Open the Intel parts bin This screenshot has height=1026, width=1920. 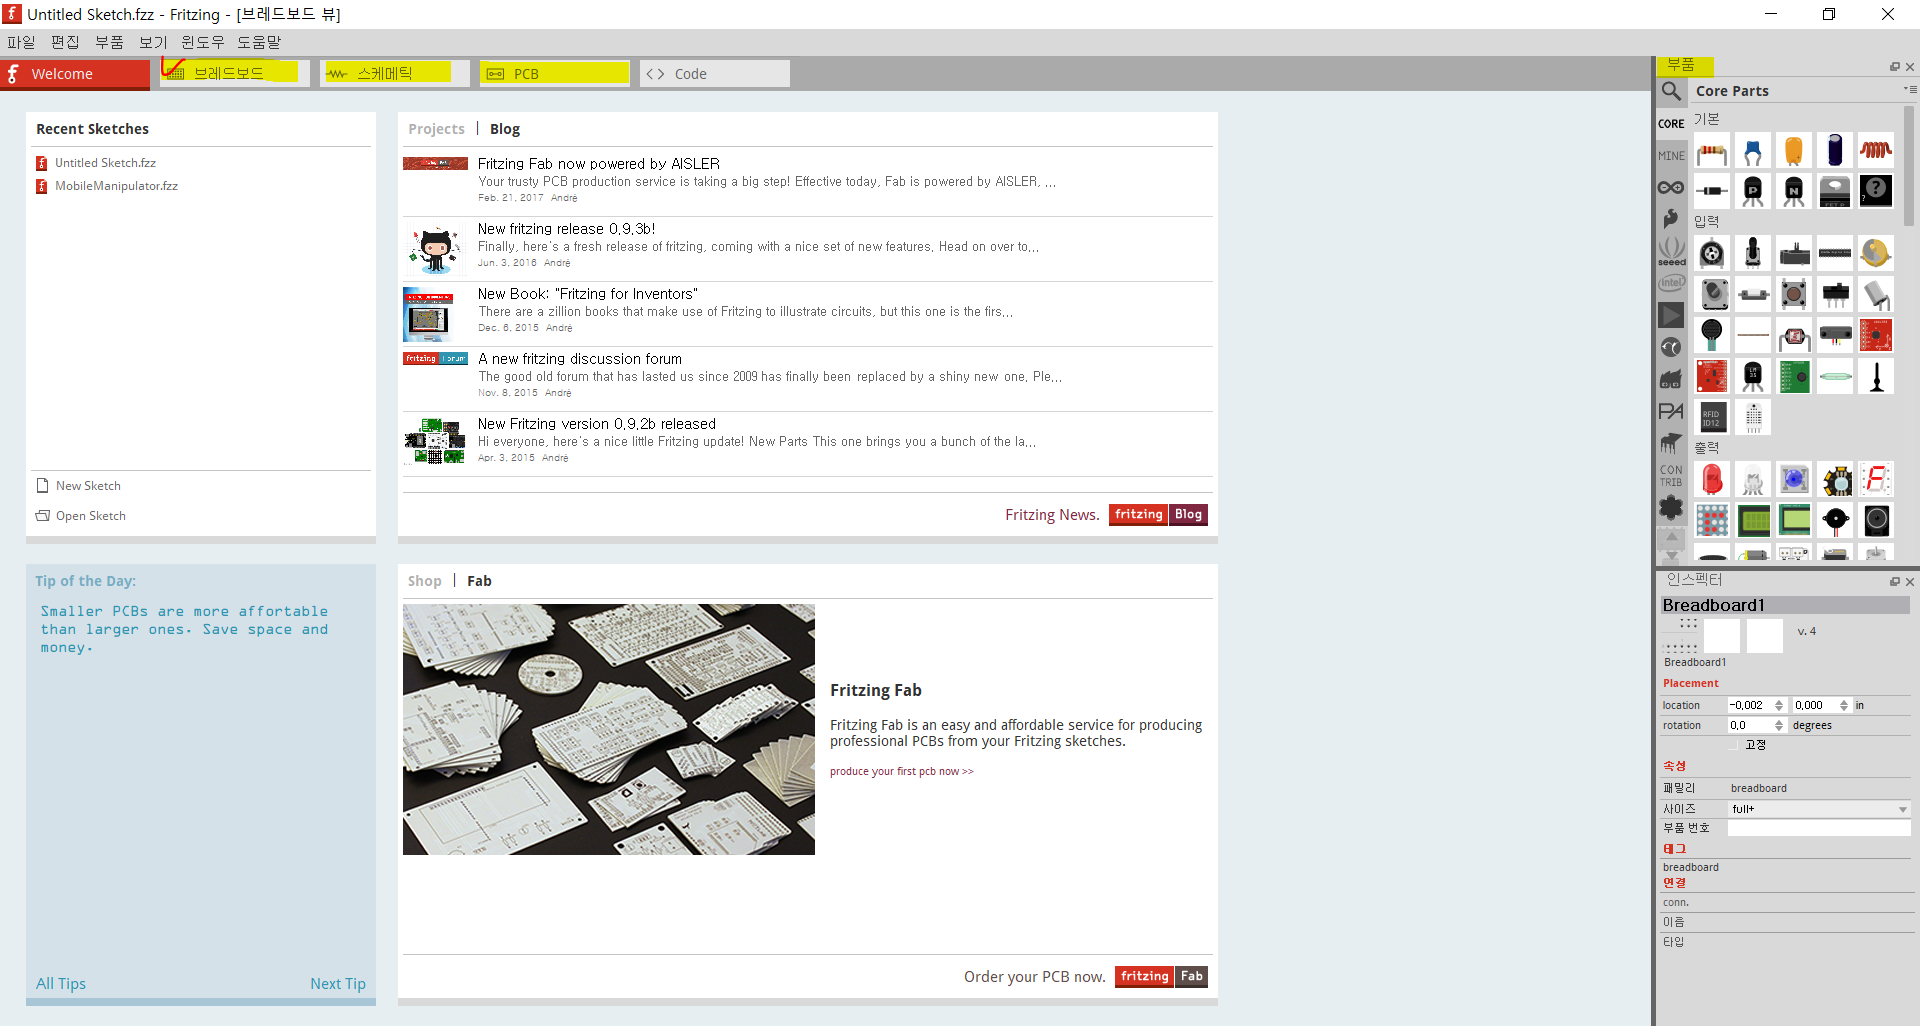(x=1671, y=283)
